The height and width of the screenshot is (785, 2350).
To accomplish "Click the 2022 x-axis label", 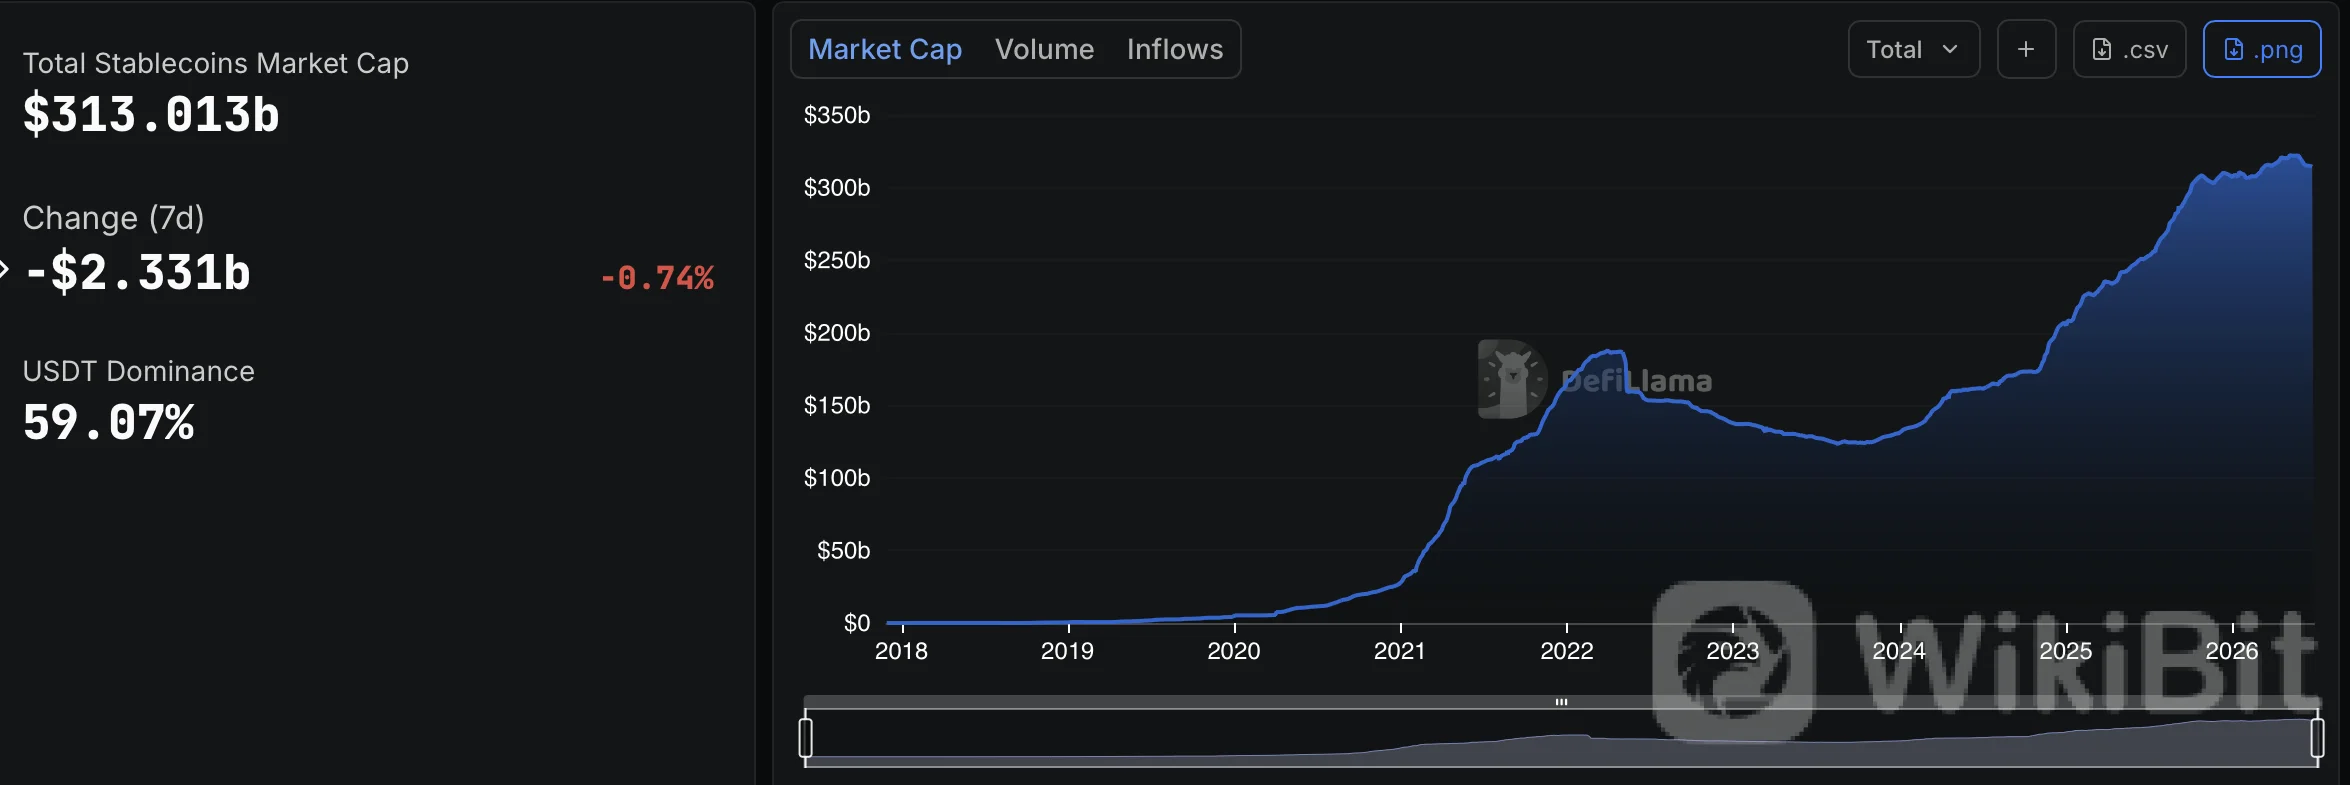I will (1567, 651).
